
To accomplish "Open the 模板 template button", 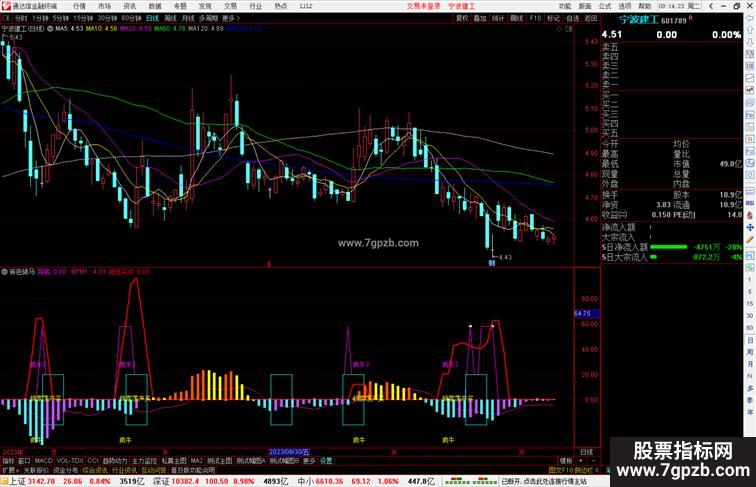I will tap(566, 461).
